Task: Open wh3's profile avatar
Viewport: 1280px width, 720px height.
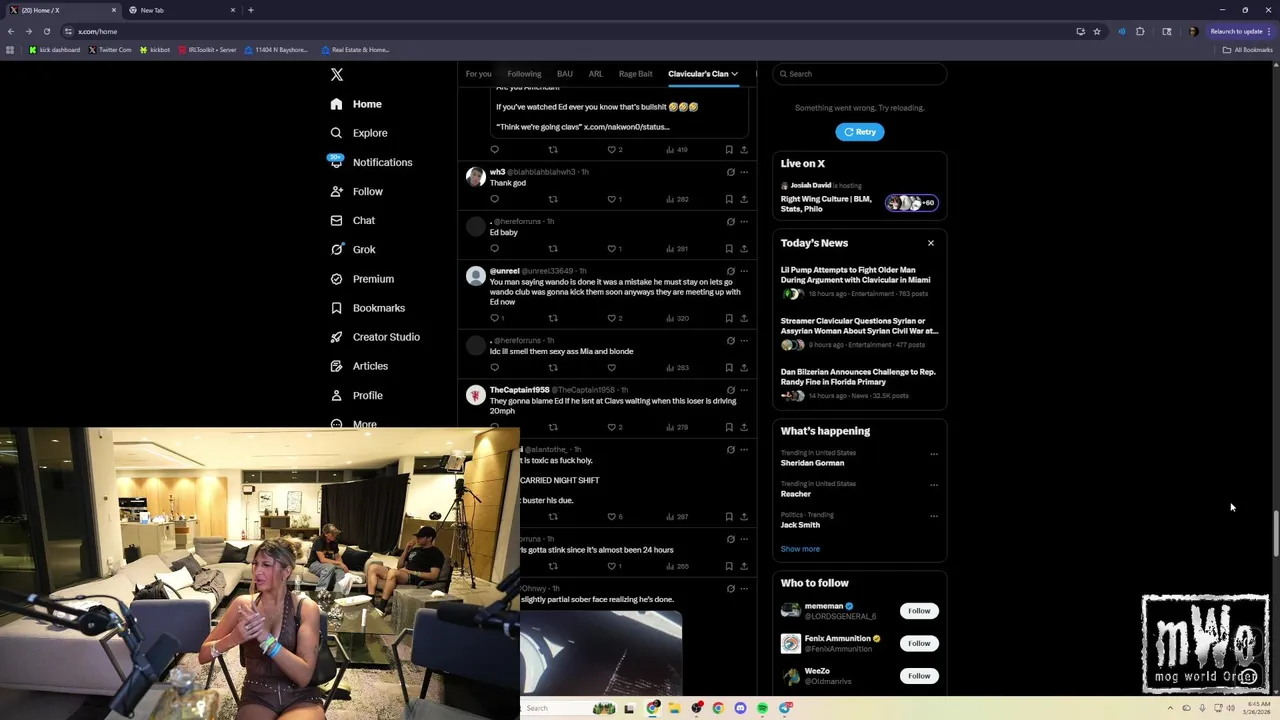Action: [476, 177]
